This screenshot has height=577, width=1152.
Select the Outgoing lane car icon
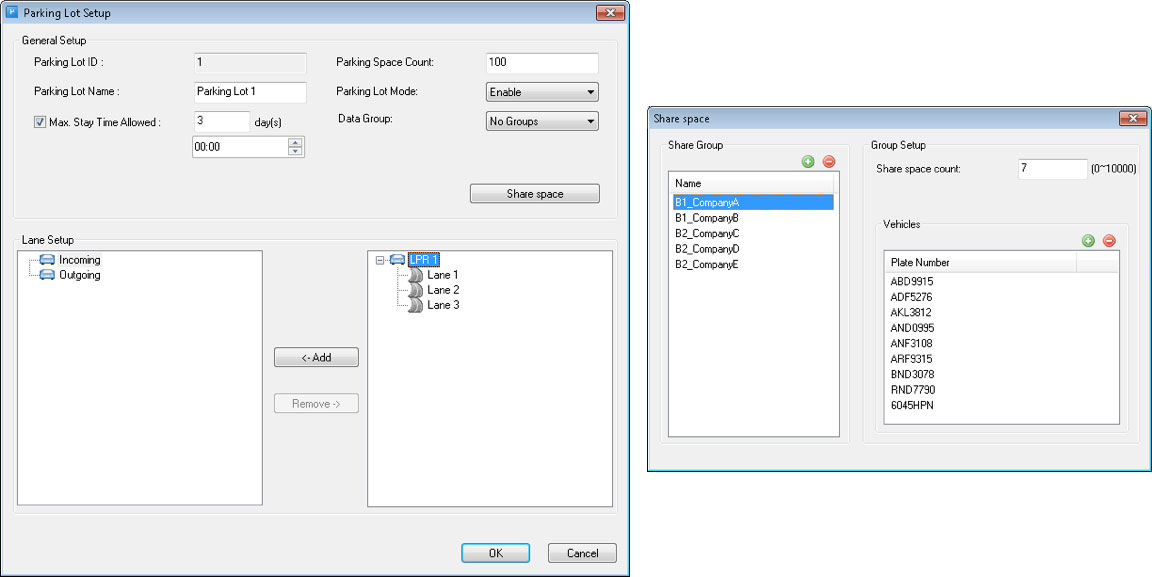47,275
